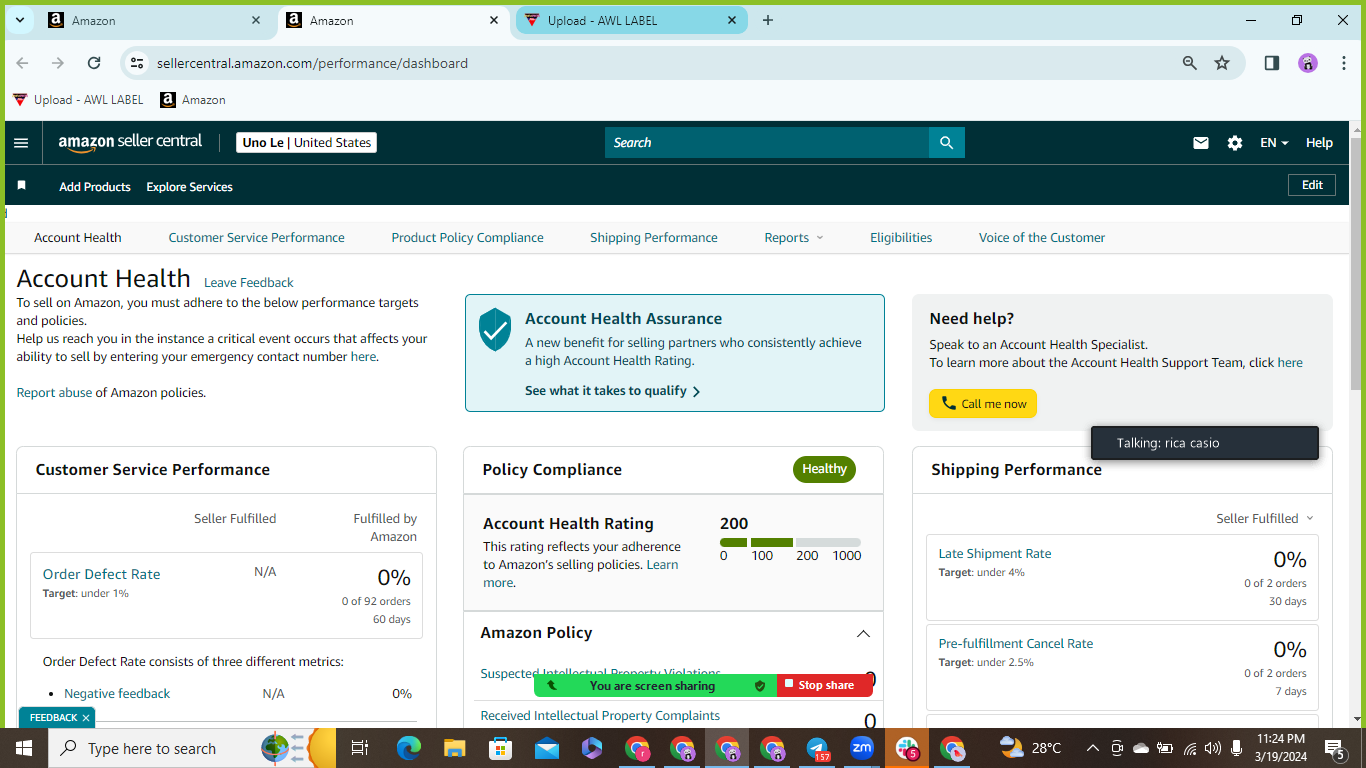Screen dimensions: 1366x768
Task: View the Voice of the Customer tab
Action: [1042, 238]
